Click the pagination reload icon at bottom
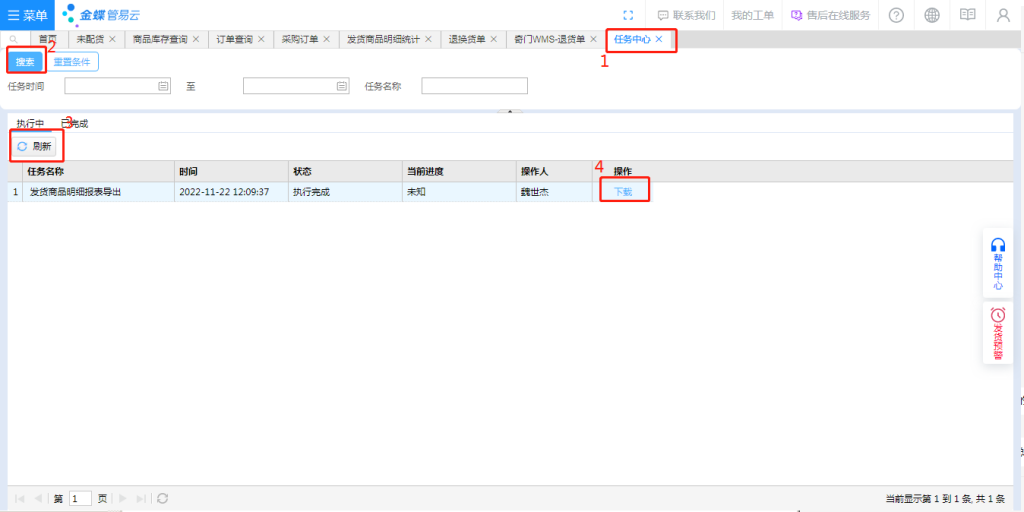 (x=163, y=498)
